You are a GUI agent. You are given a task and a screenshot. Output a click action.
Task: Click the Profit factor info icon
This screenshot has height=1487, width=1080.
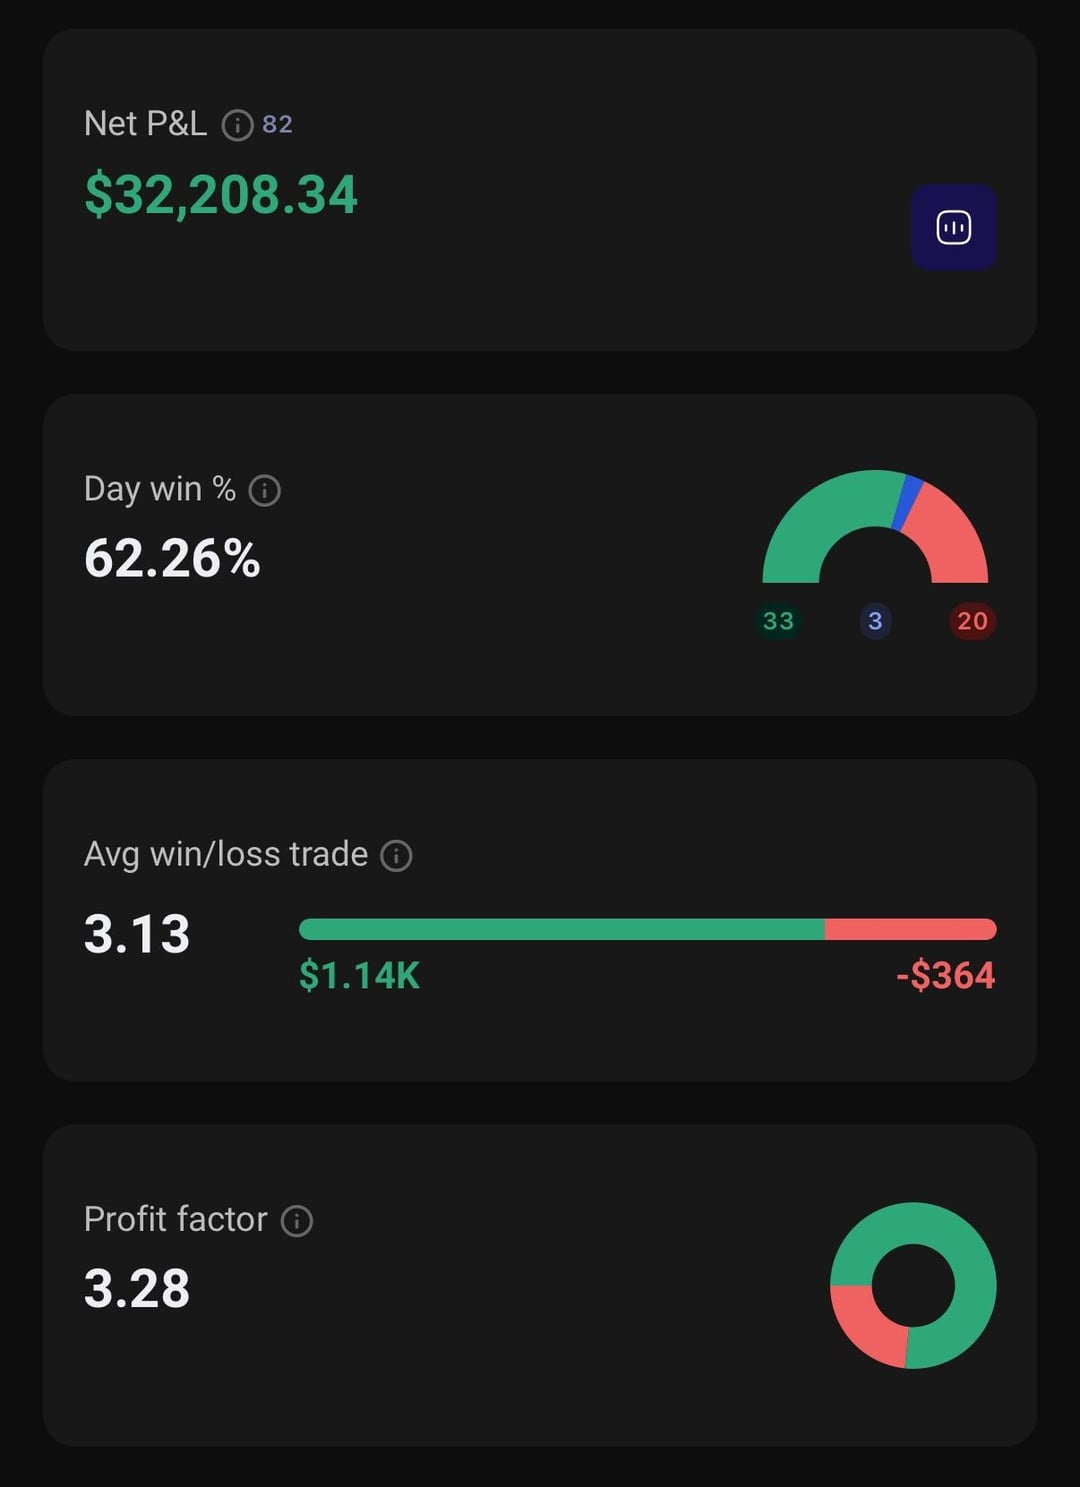(x=297, y=1221)
